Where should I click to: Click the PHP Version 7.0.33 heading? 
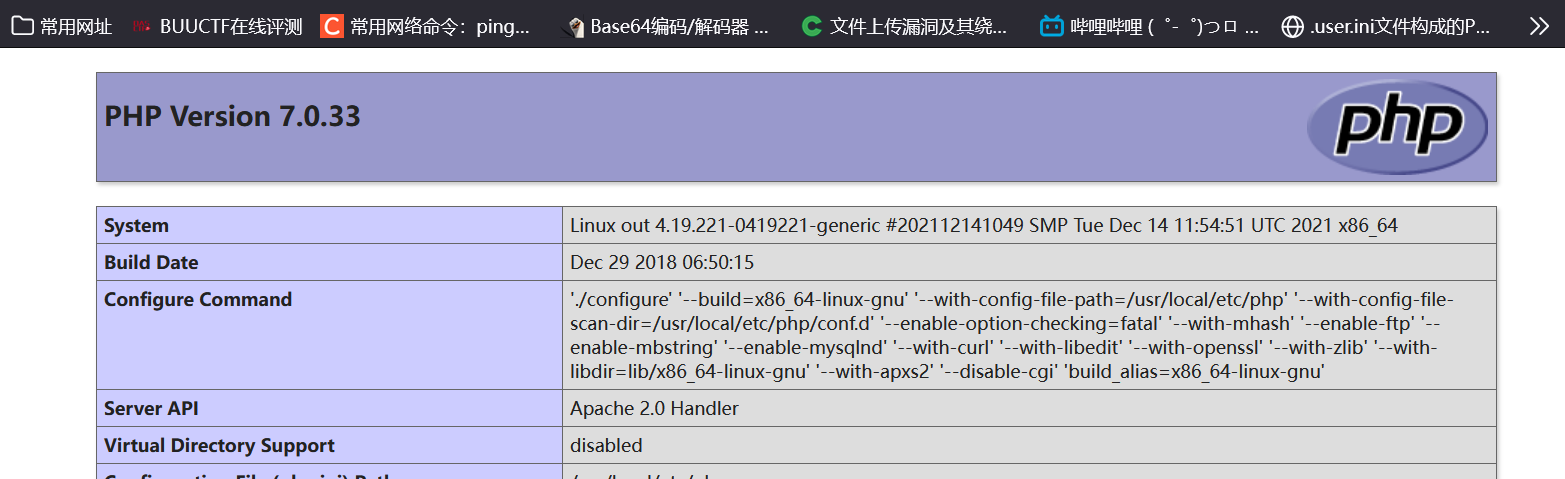tap(232, 116)
